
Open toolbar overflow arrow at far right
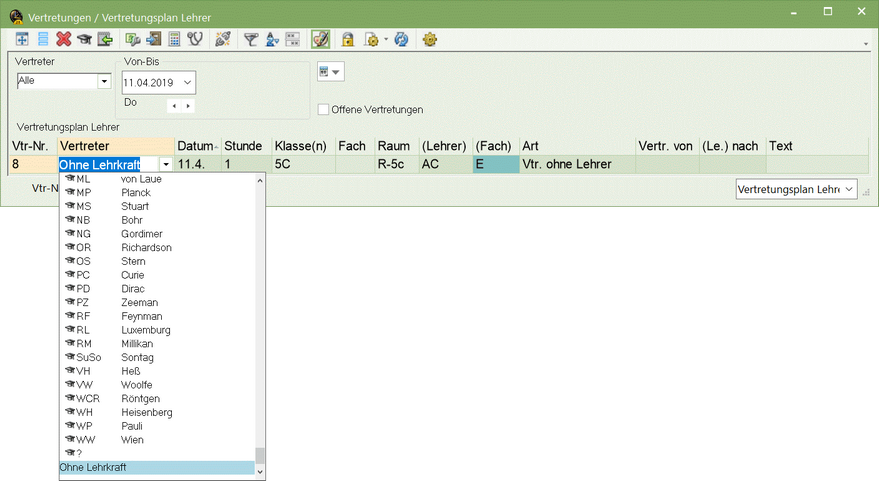pyautogui.click(x=866, y=44)
